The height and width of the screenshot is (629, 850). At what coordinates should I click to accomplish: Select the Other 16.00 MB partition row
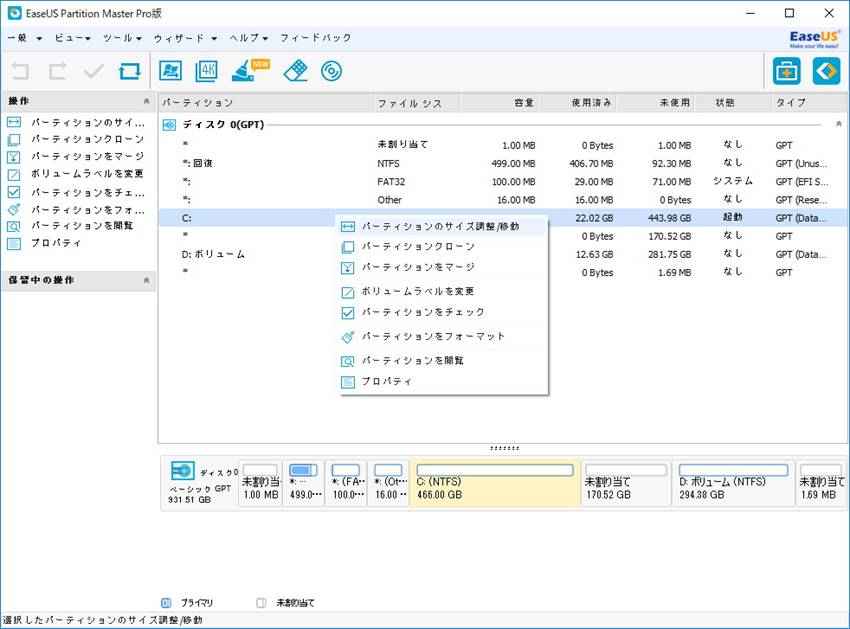tap(503, 200)
